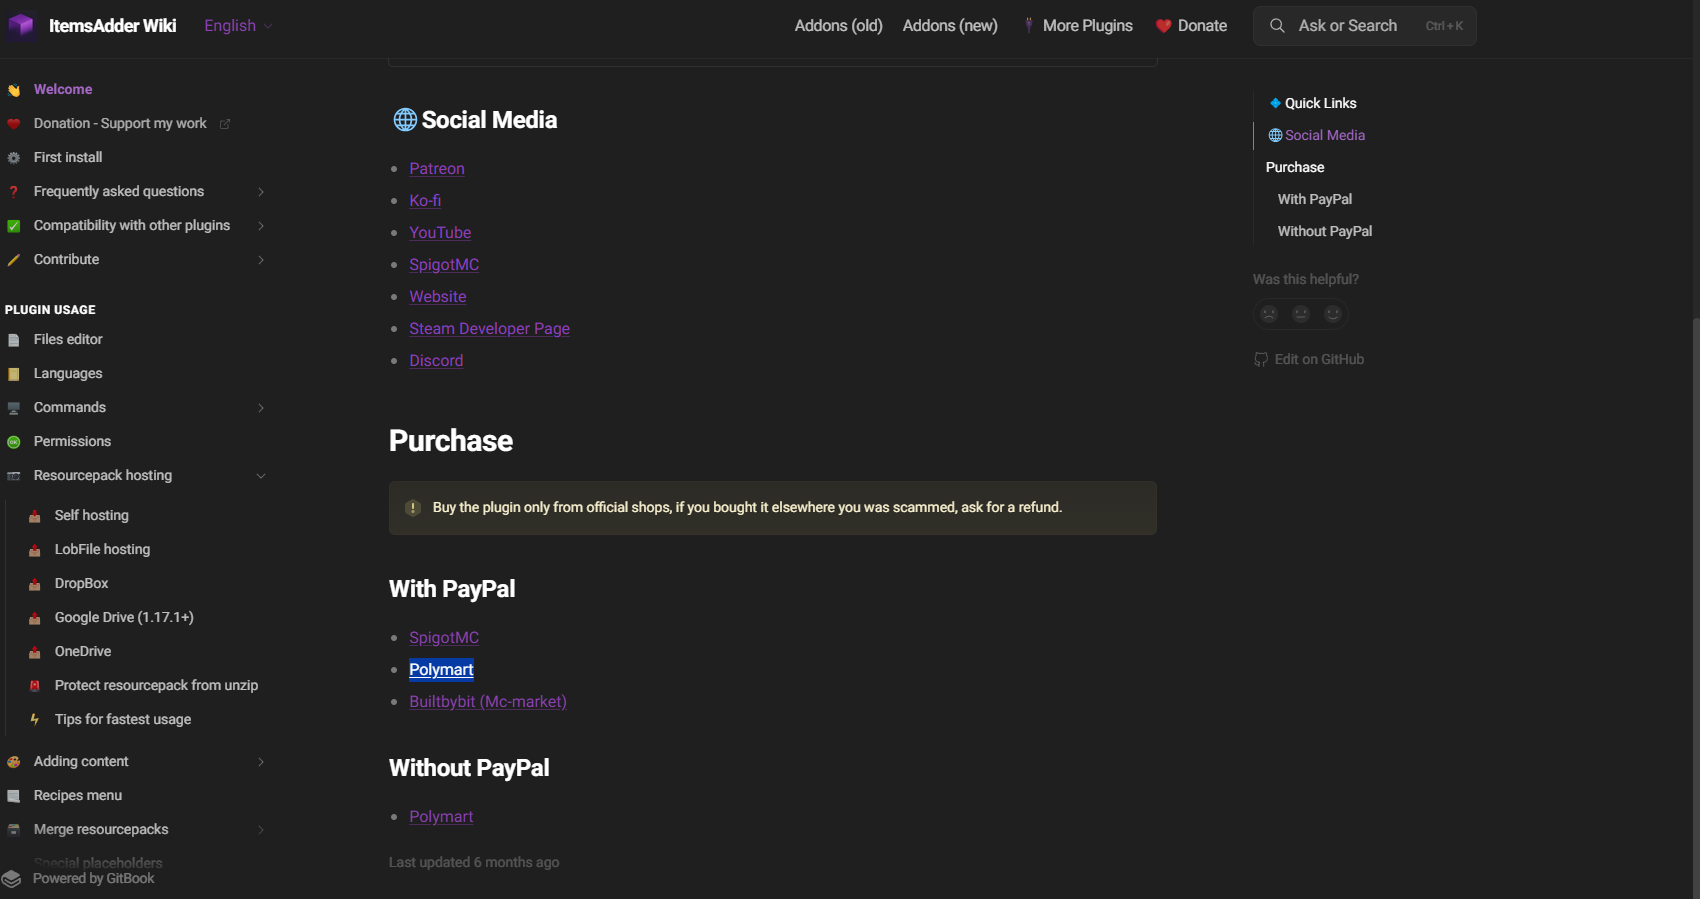
Task: Expand the Contribute section chevron
Action: (x=261, y=260)
